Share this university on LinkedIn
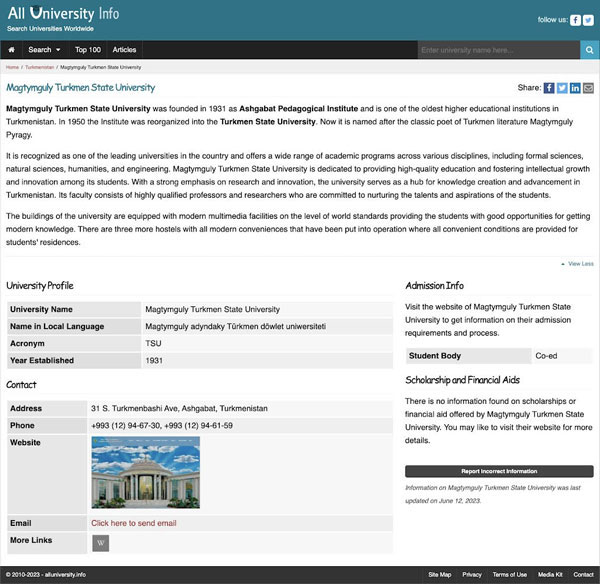 575,88
